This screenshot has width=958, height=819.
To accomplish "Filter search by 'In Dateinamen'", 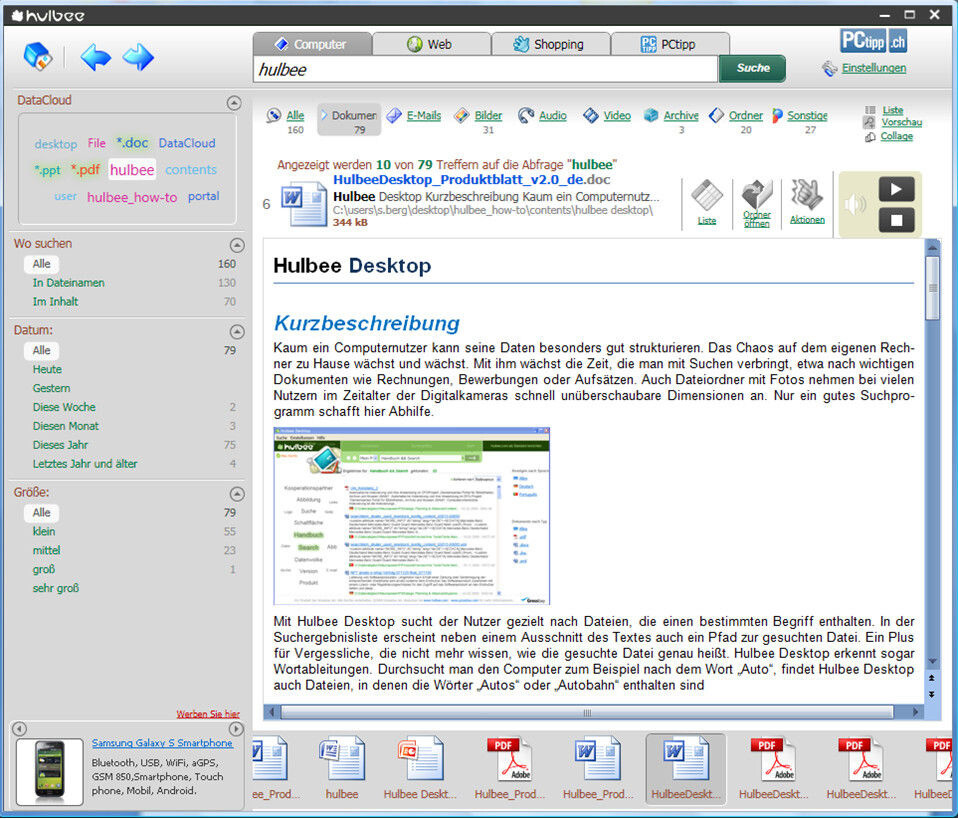I will tap(68, 282).
